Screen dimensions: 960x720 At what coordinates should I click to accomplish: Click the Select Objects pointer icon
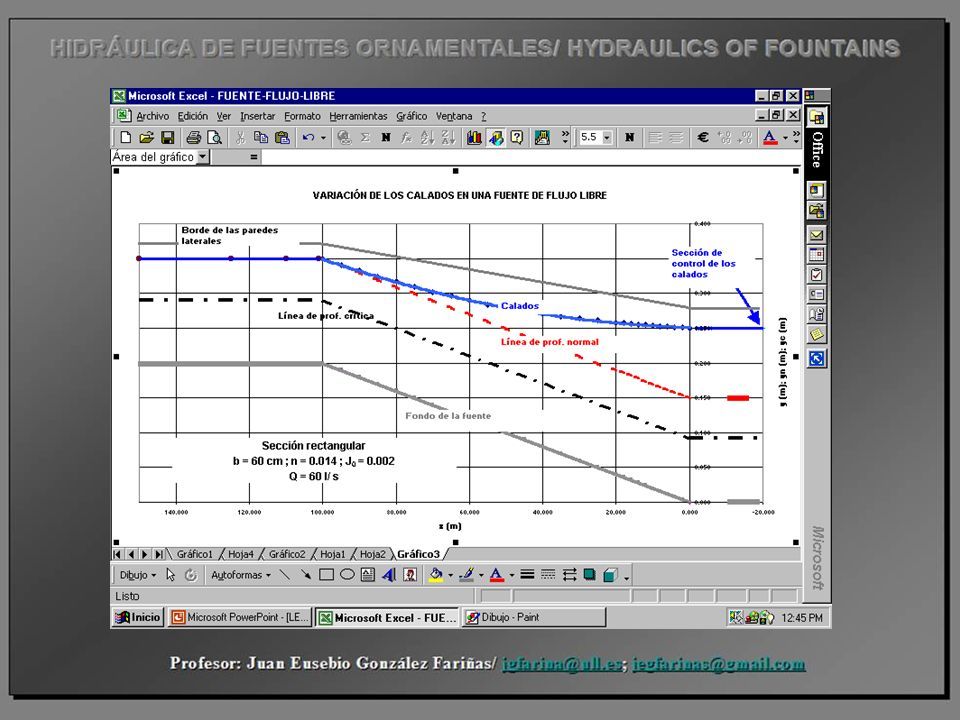click(171, 575)
